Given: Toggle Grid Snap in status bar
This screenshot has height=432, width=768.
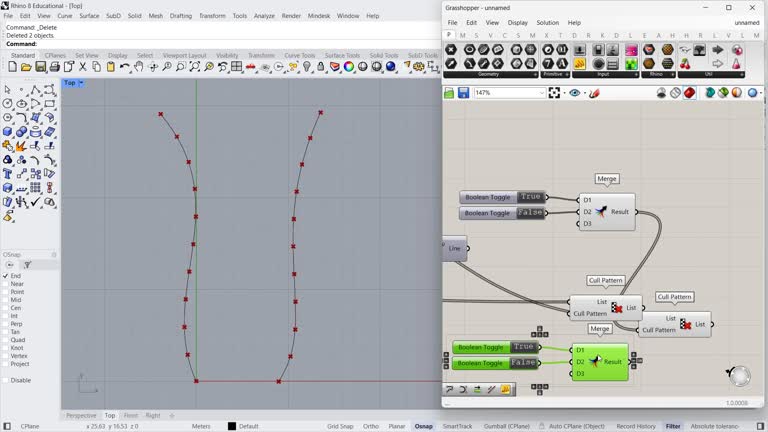Looking at the screenshot, I should click(x=340, y=426).
